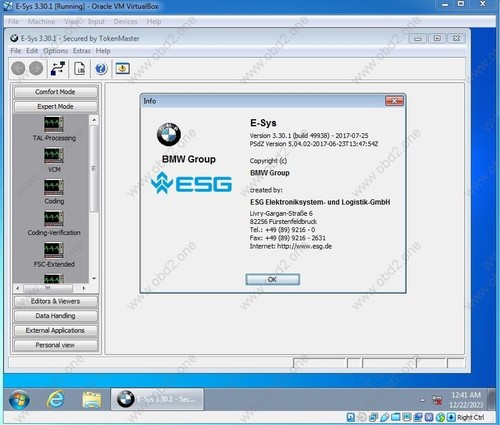Open VirtualBox Input menu
The height and width of the screenshot is (425, 500).
[x=96, y=22]
